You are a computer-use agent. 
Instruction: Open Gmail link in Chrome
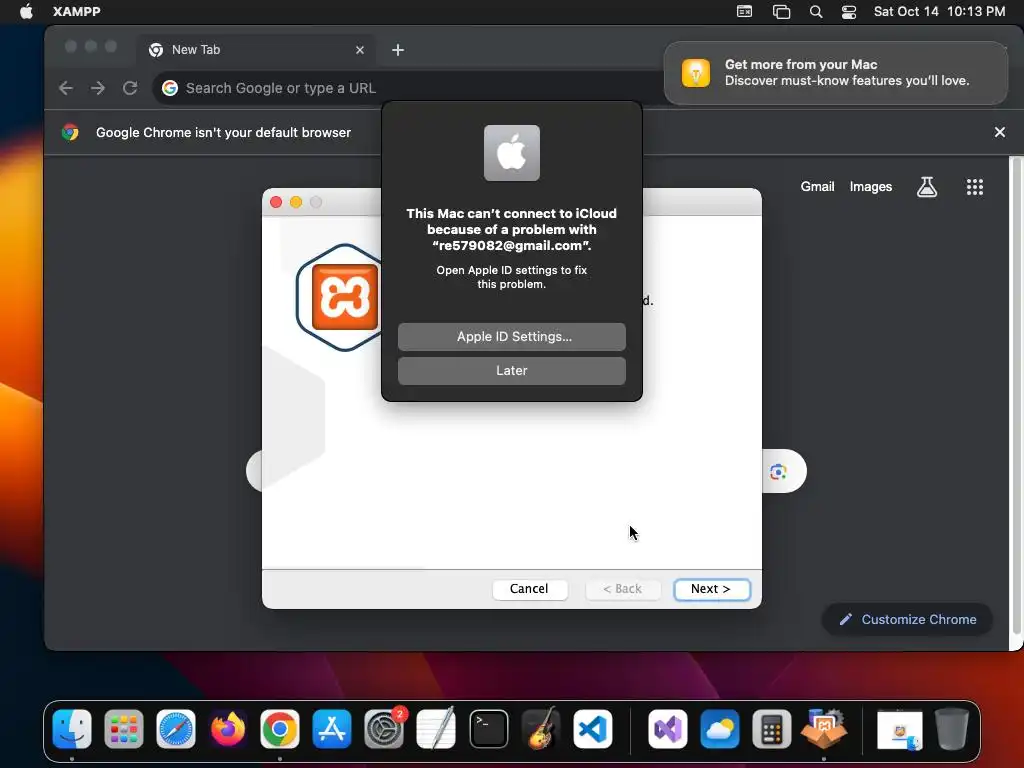(x=817, y=187)
